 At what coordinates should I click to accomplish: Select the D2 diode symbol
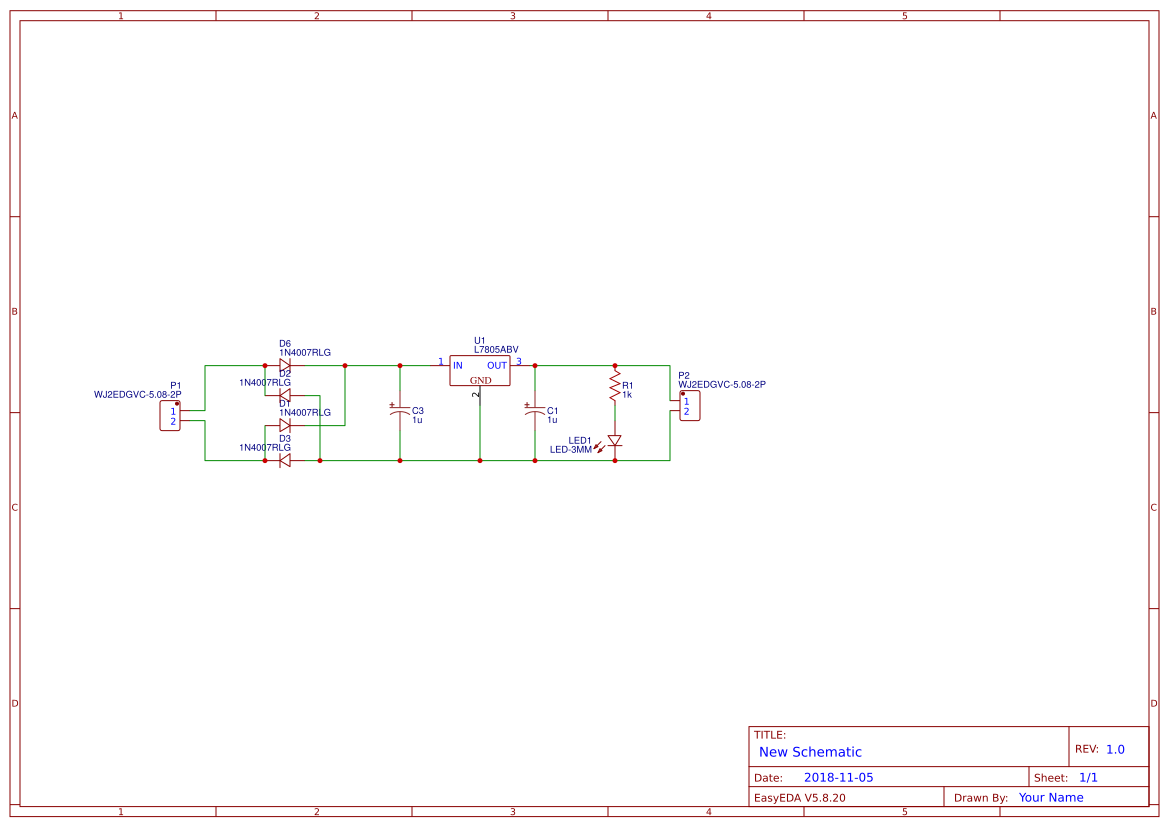(x=284, y=395)
